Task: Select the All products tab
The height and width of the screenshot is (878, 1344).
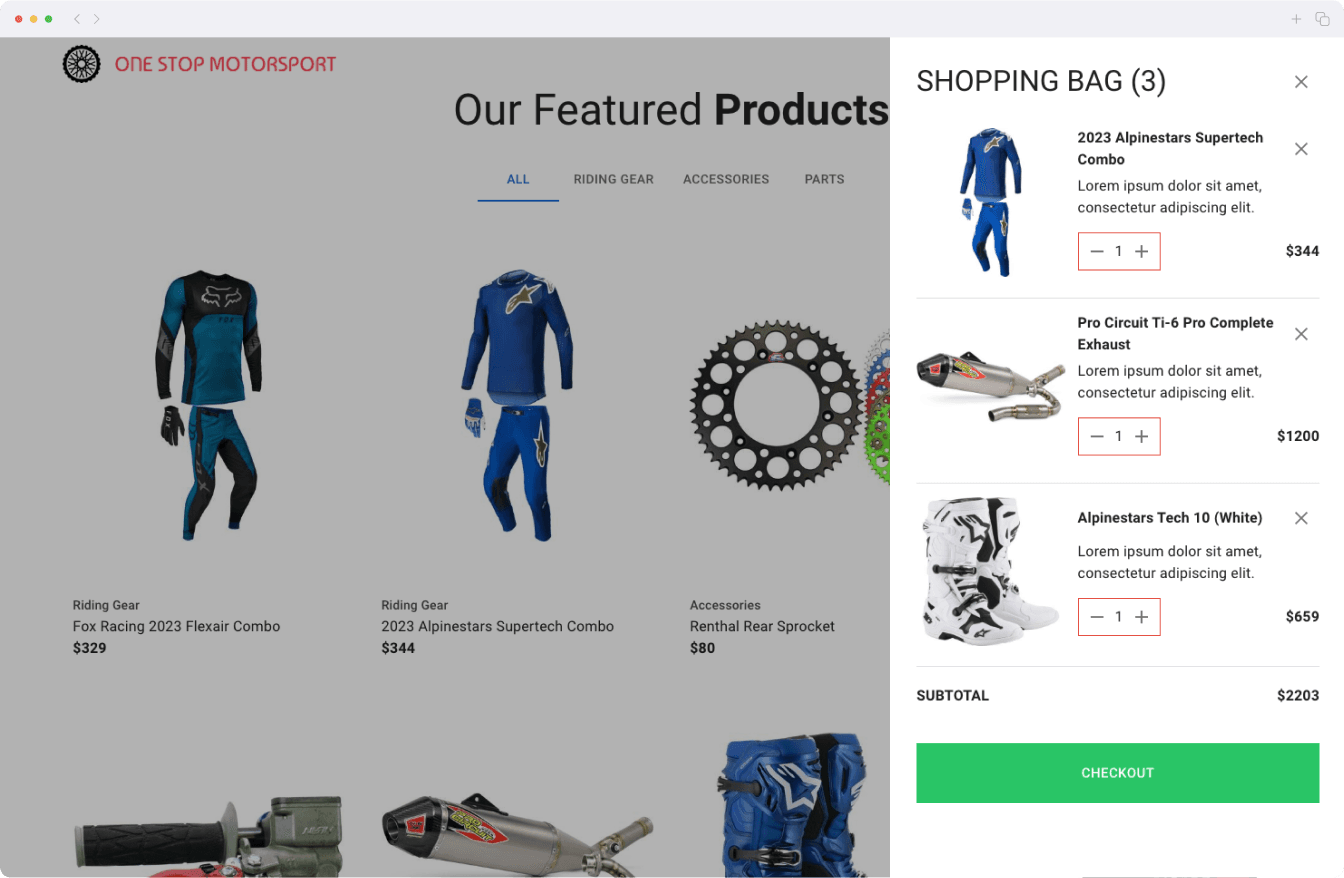Action: 518,180
